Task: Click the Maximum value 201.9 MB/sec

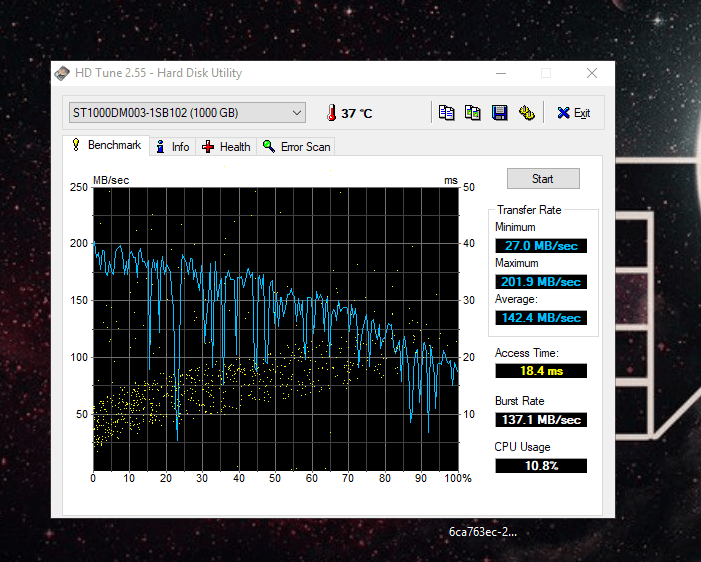Action: 541,282
